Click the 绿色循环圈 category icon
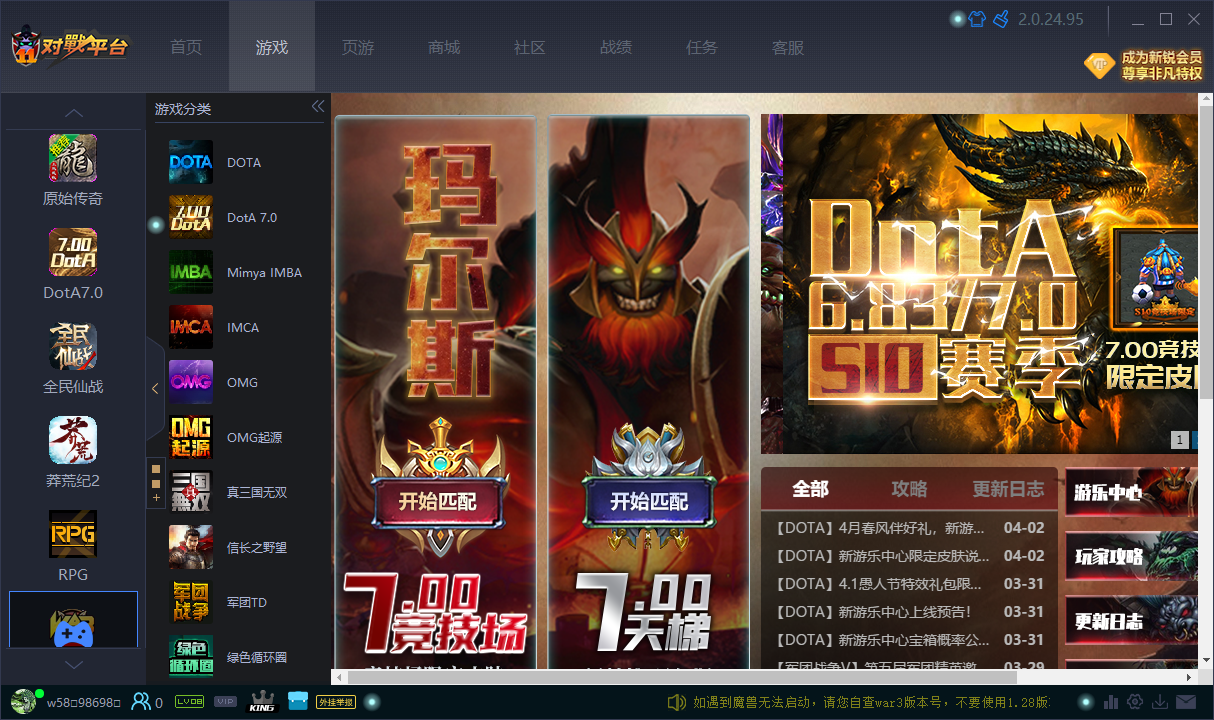The height and width of the screenshot is (720, 1214). tap(191, 655)
